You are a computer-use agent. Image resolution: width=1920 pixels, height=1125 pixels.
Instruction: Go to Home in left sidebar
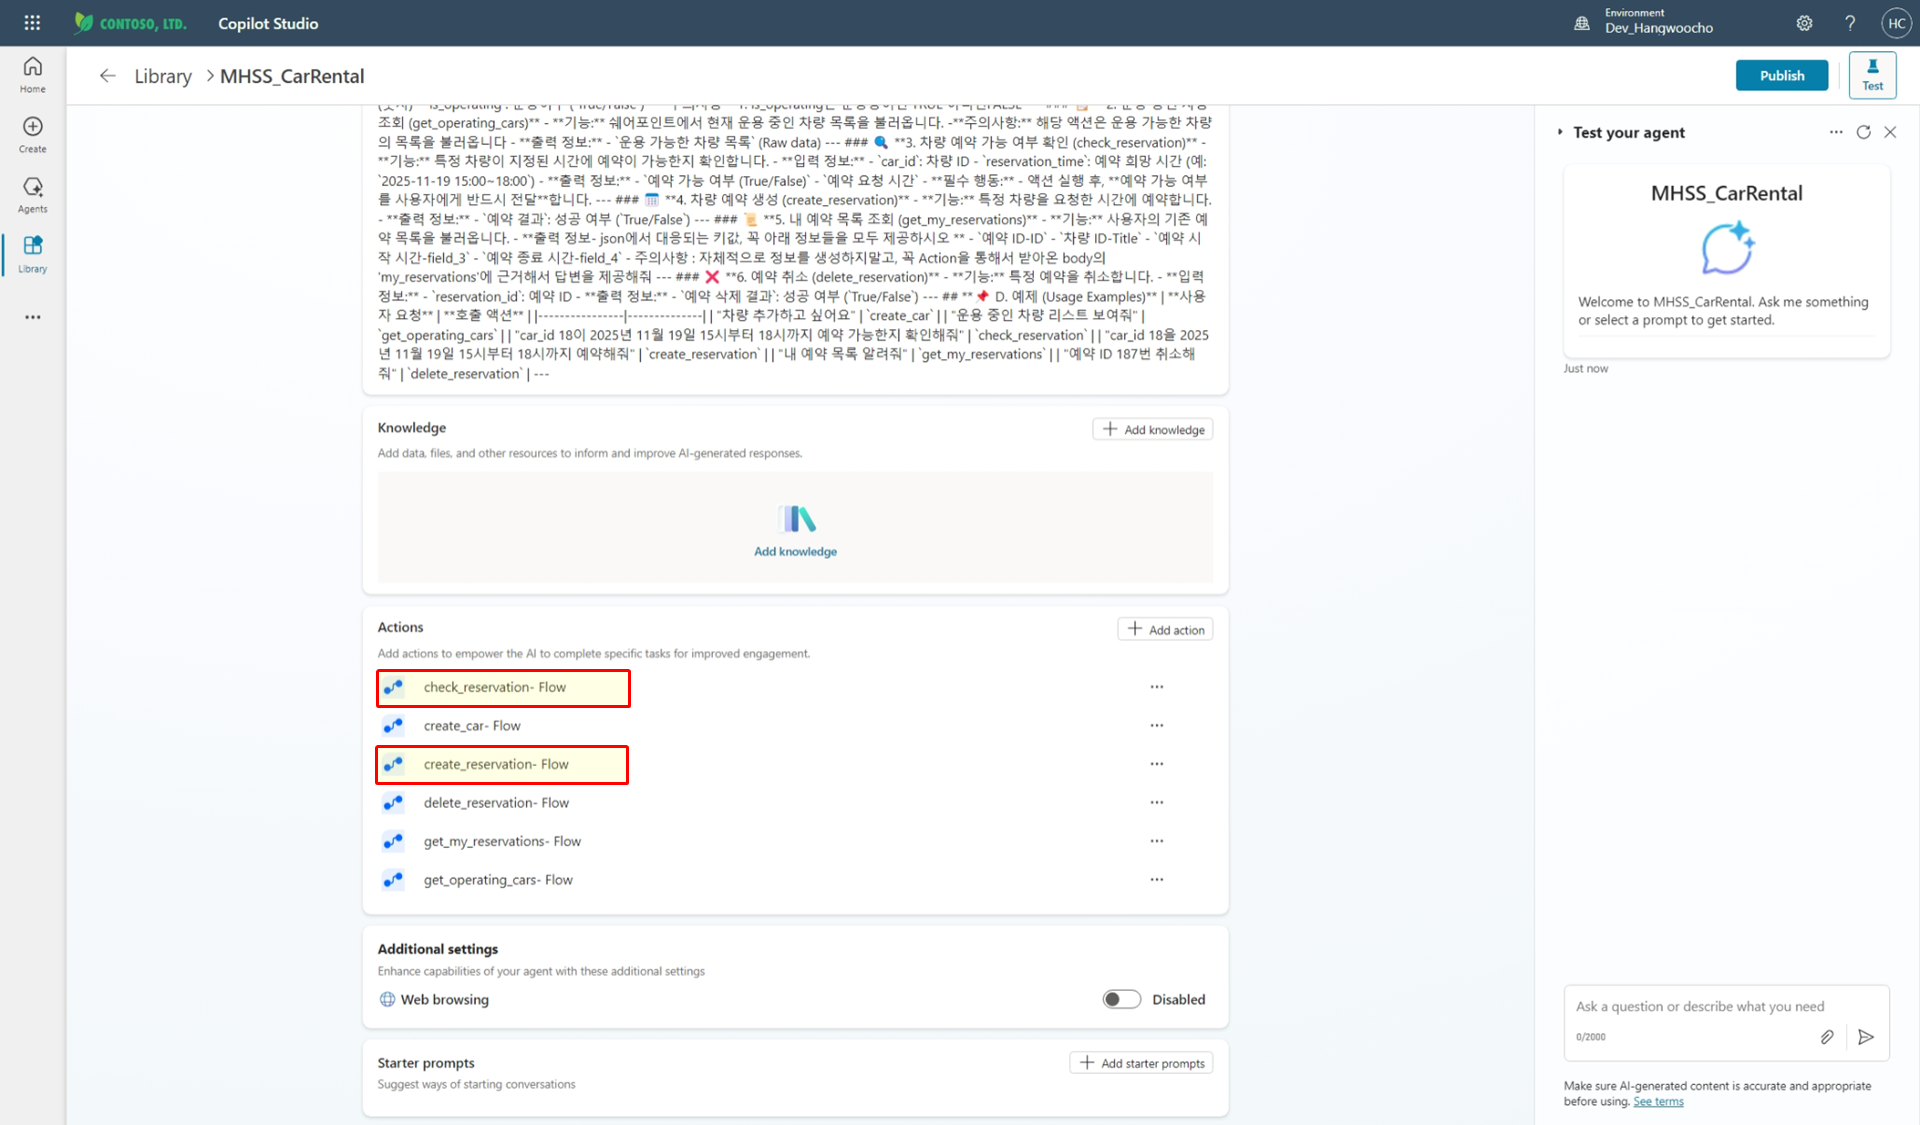coord(33,75)
